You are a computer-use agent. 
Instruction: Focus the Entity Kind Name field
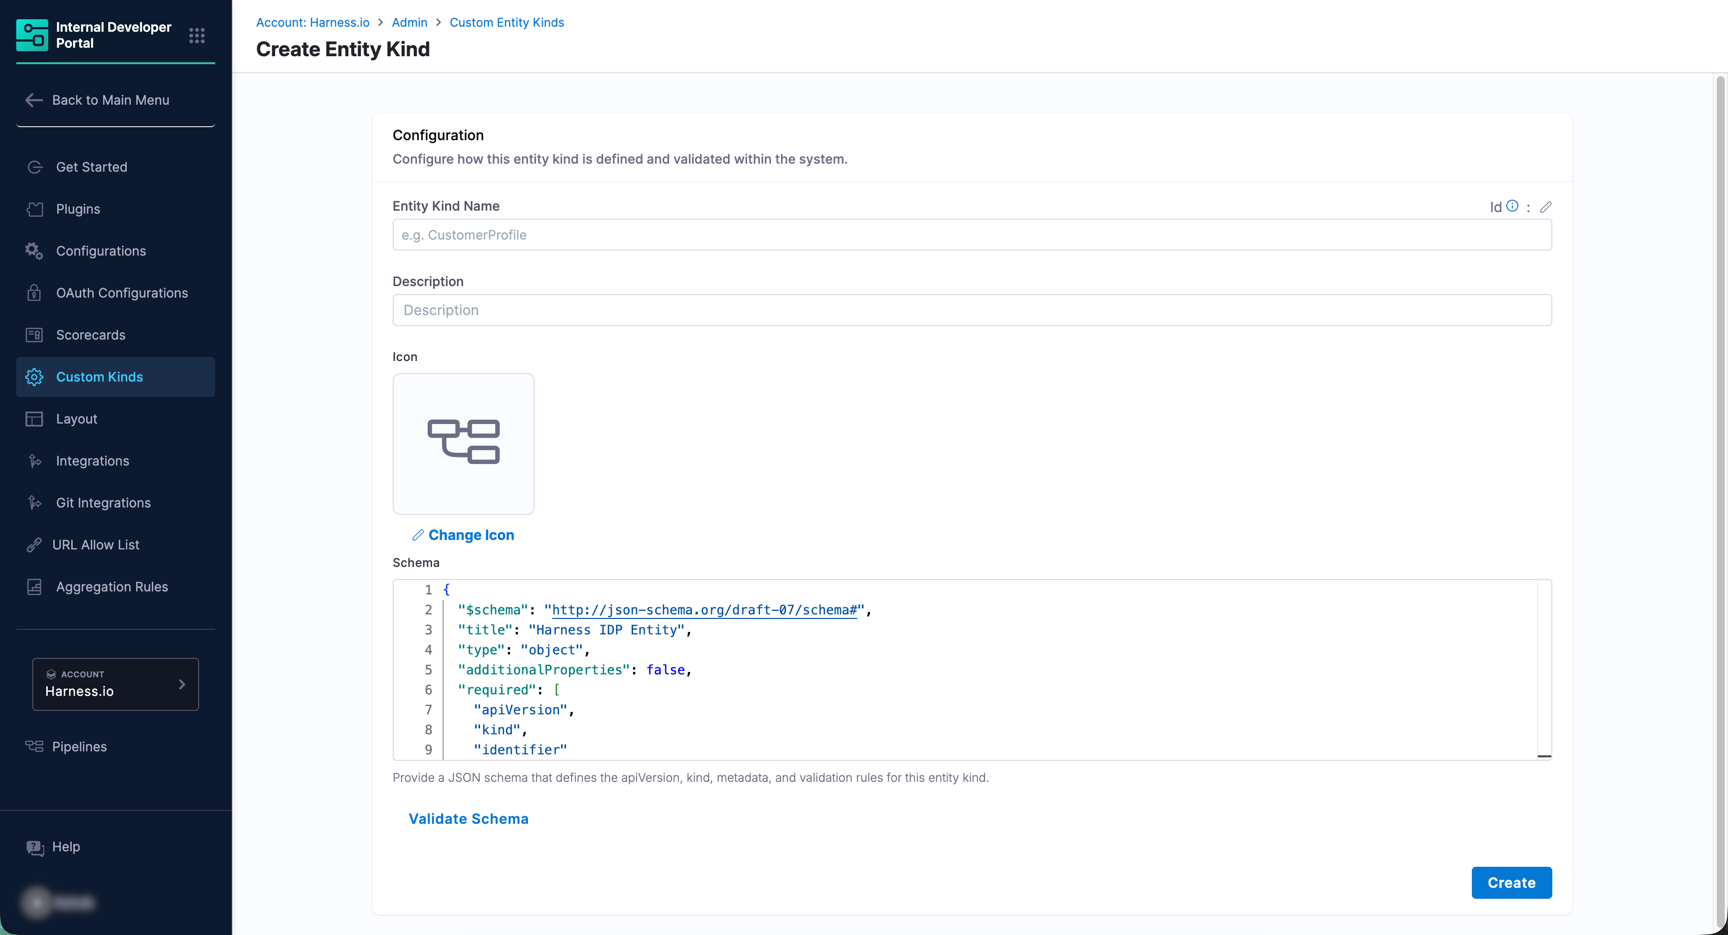(971, 235)
